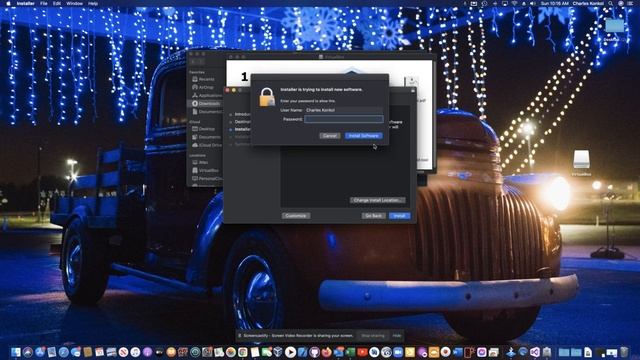This screenshot has height=360, width=640.
Task: Open QuickTime Player from the Dock
Action: click(x=290, y=352)
